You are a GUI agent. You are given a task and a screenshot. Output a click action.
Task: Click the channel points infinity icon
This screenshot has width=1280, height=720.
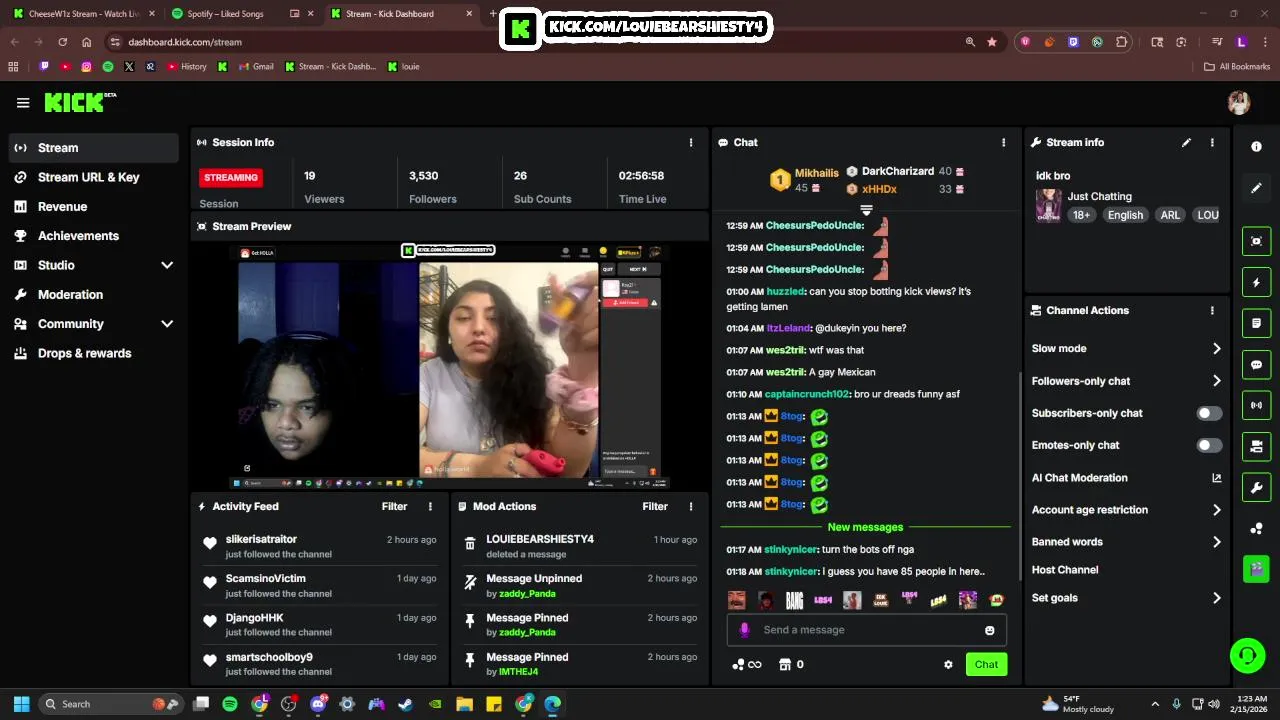[747, 664]
